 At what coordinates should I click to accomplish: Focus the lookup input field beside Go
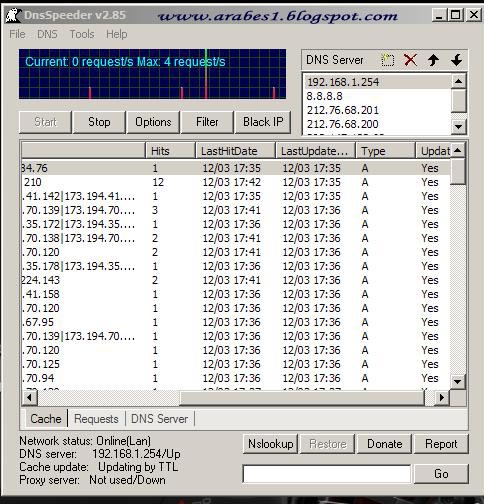click(x=327, y=474)
